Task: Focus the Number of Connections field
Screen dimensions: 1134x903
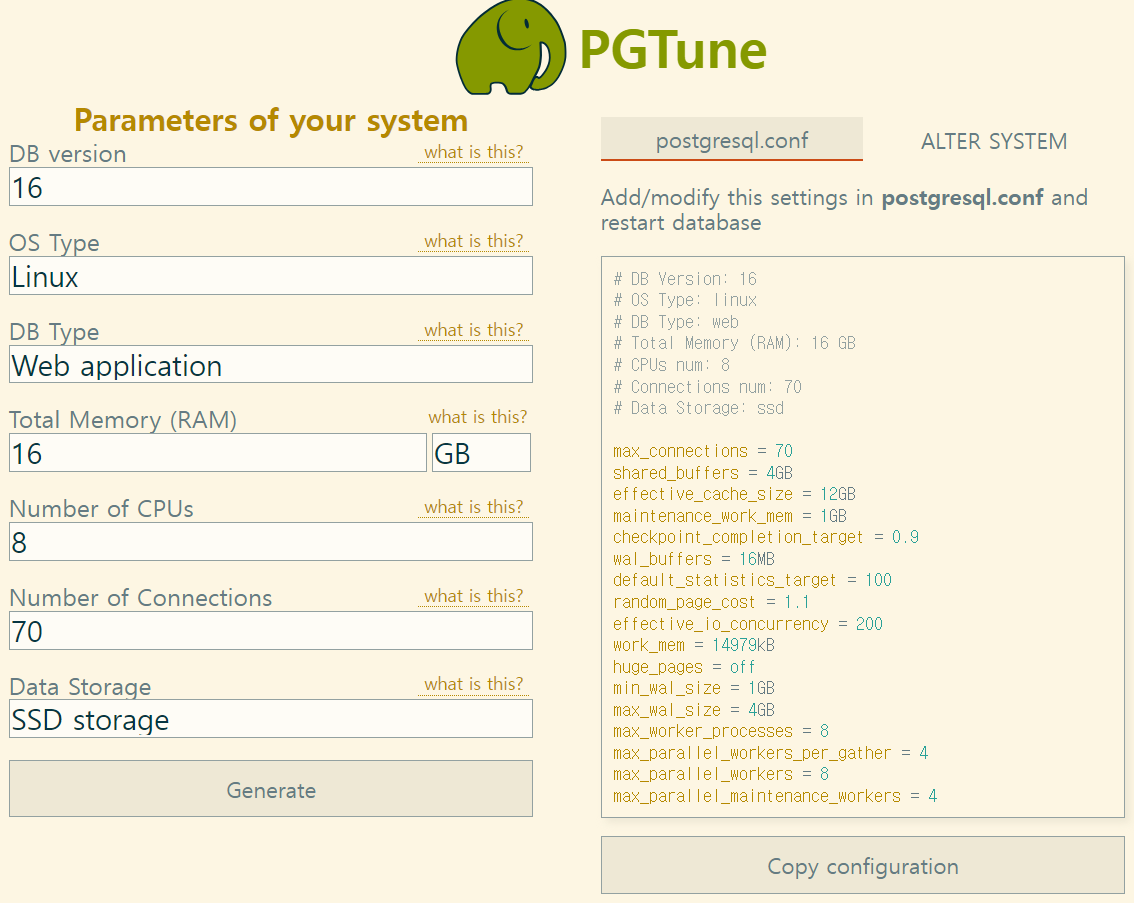Action: coord(270,630)
